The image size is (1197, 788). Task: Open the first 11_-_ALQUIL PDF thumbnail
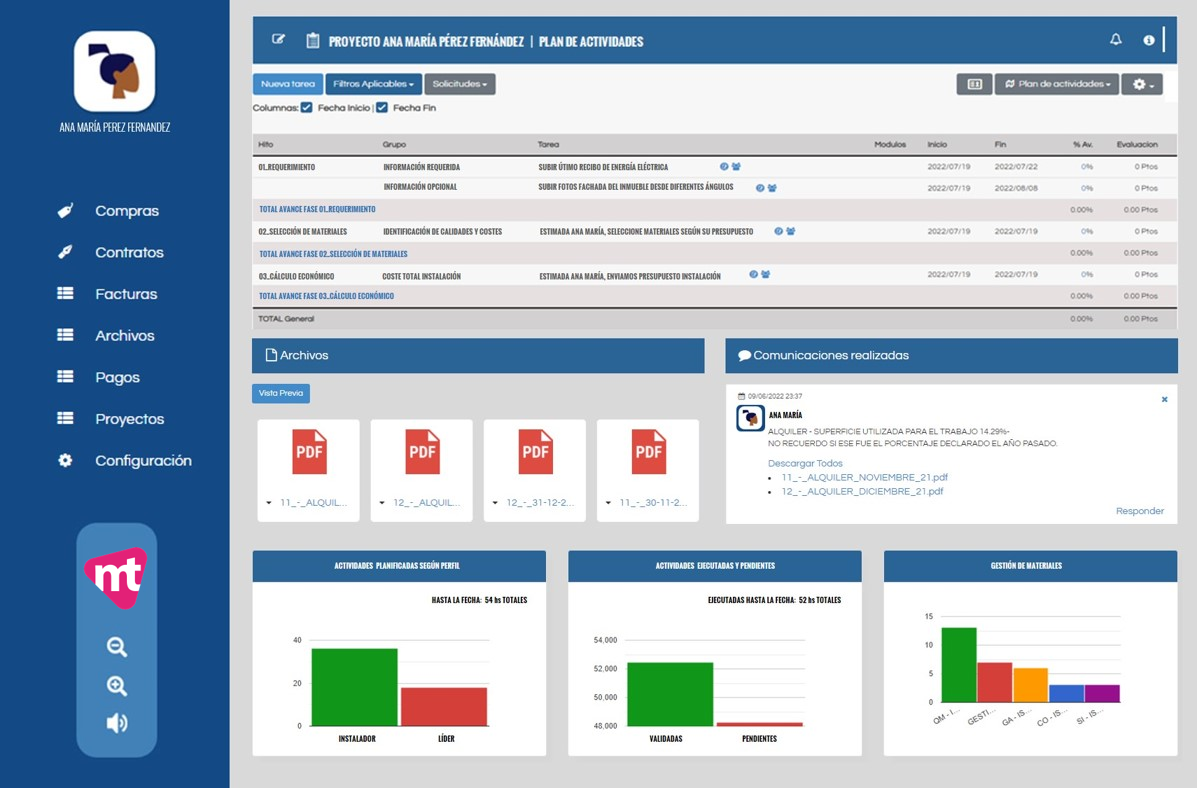pyautogui.click(x=309, y=453)
